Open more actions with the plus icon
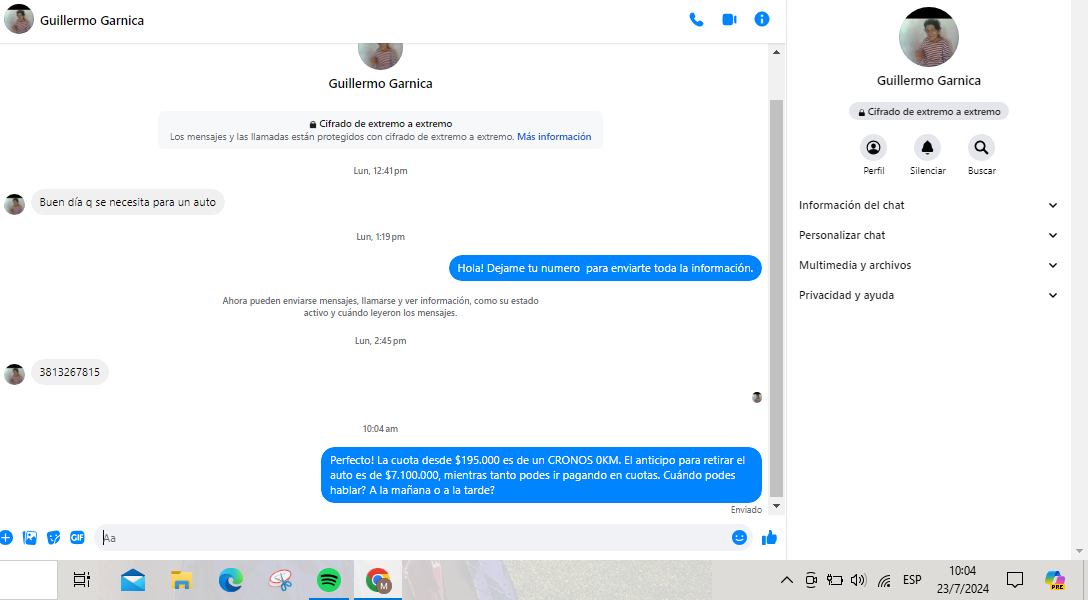Viewport: 1088px width, 600px height. (6, 537)
